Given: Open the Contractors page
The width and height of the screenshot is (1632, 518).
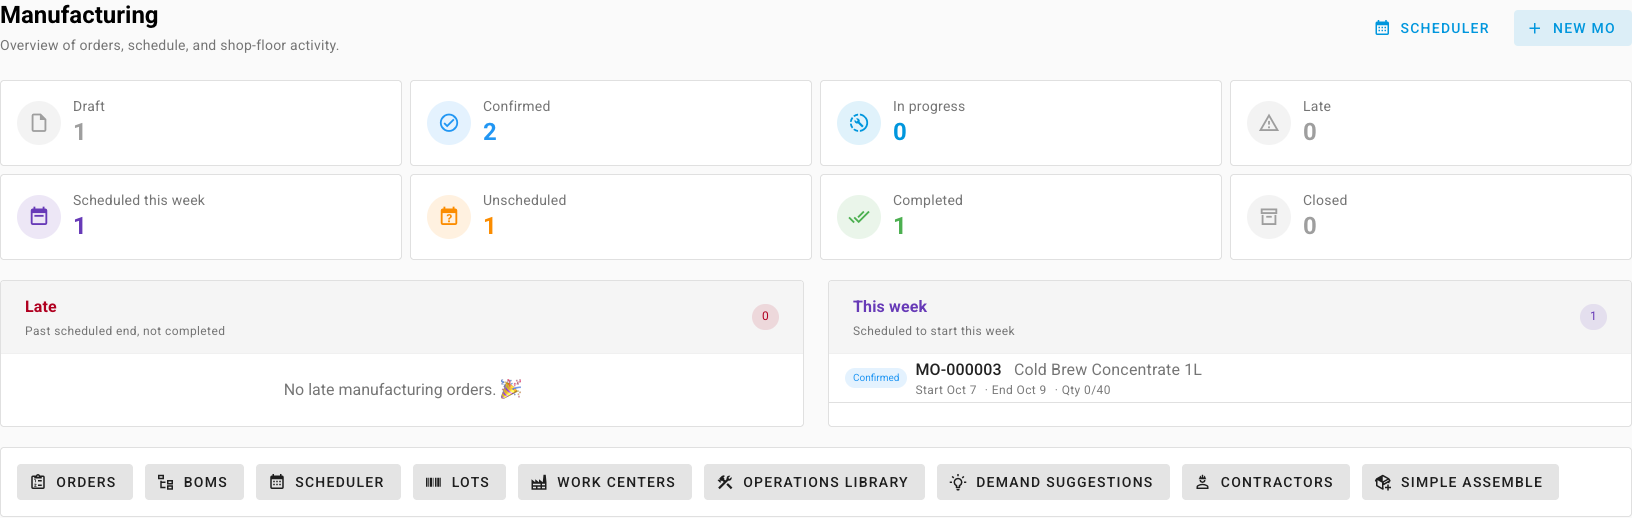Looking at the screenshot, I should [x=1266, y=482].
